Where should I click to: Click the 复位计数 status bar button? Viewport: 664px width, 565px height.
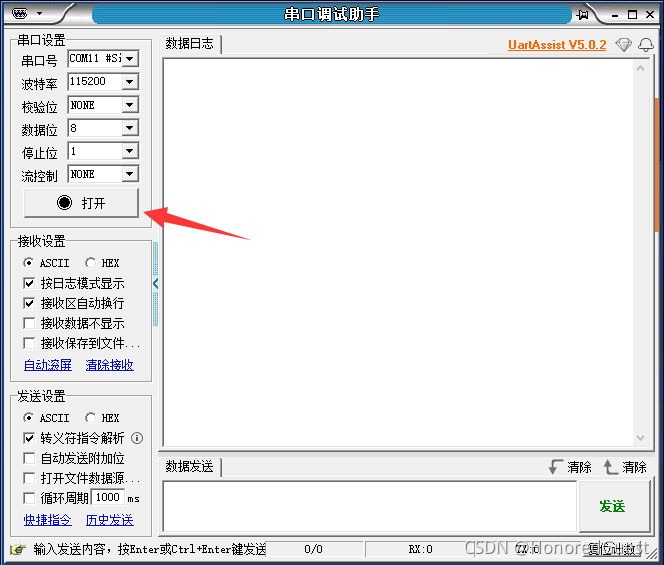click(611, 549)
